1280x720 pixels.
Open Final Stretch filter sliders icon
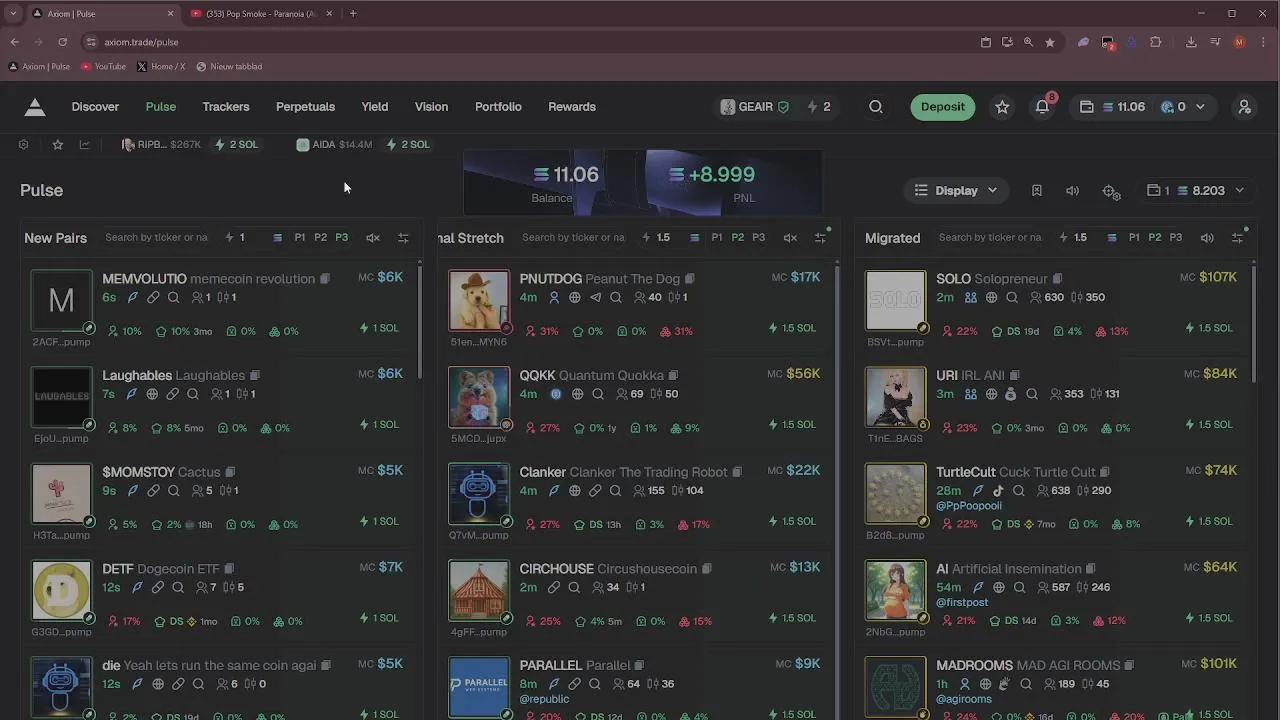[820, 238]
